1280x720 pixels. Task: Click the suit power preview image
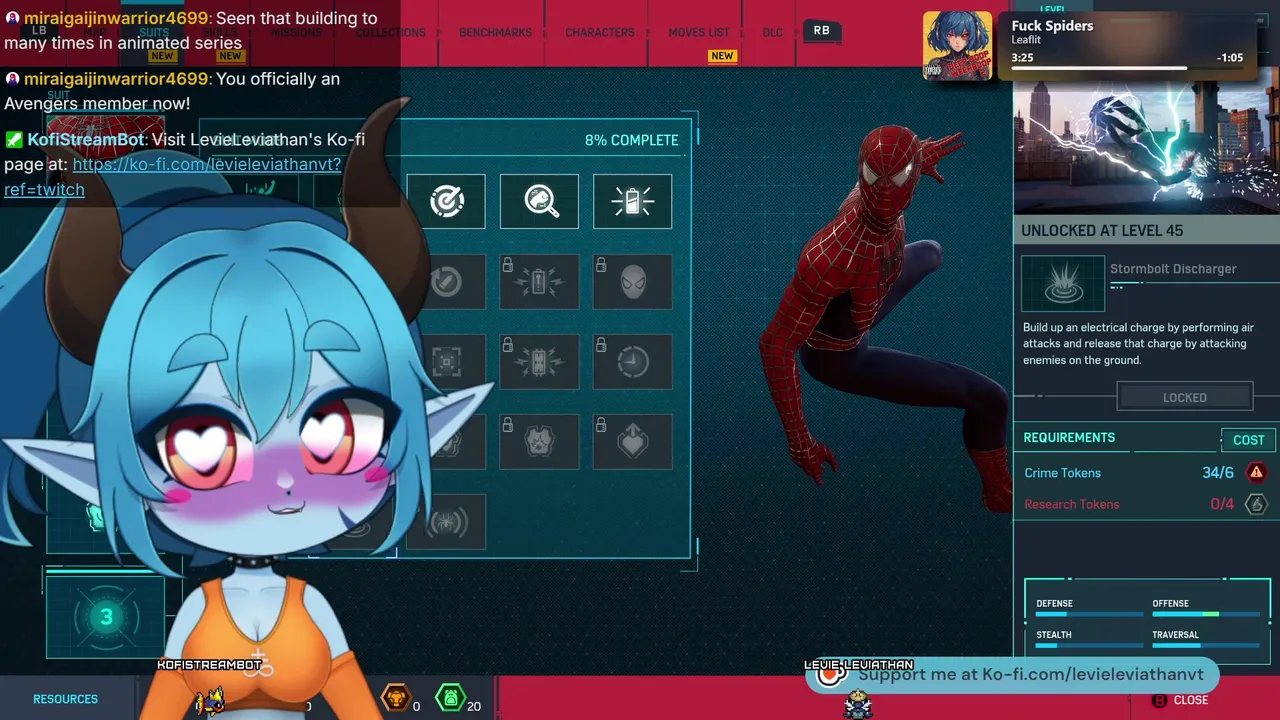(1147, 148)
